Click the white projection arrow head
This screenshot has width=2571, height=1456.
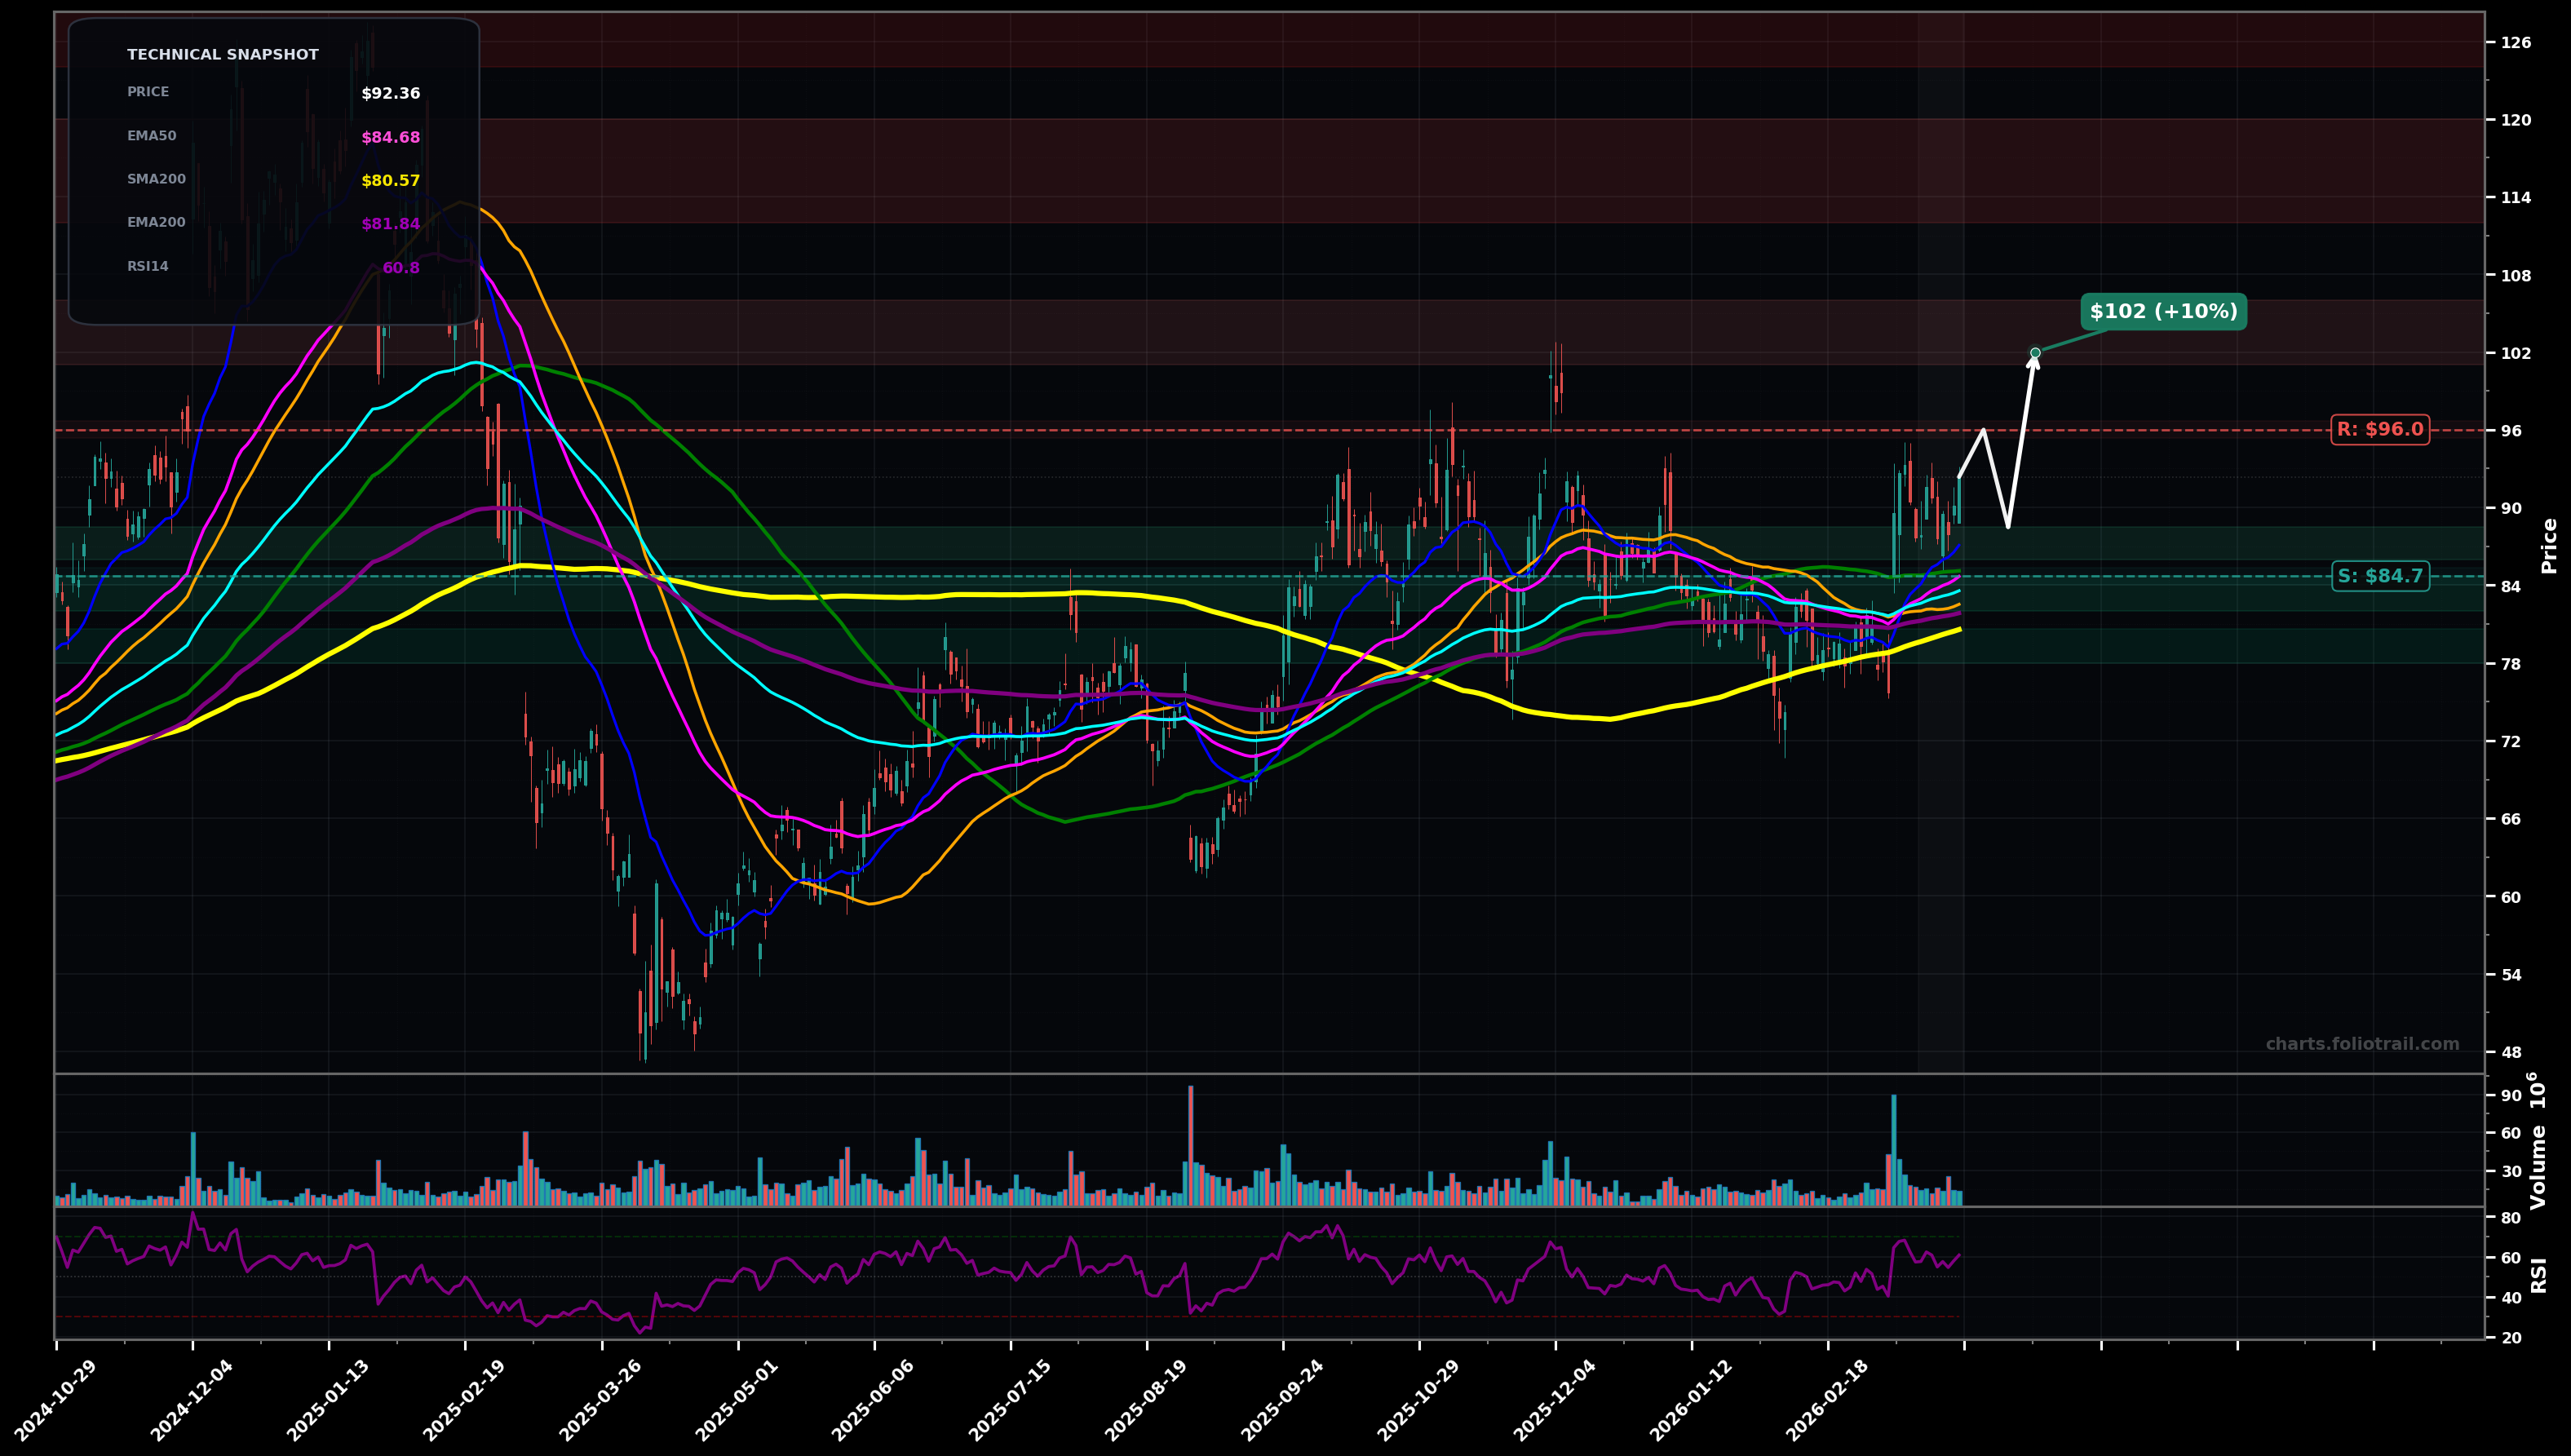tap(2033, 363)
